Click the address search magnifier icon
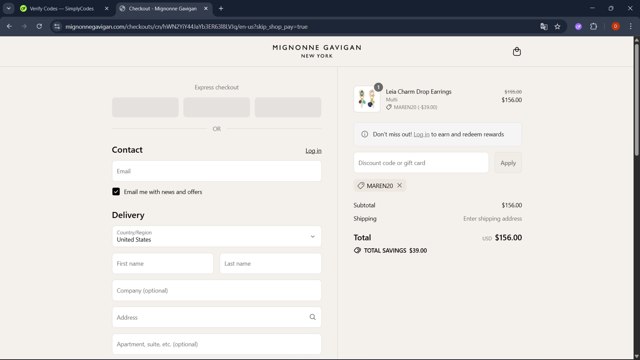This screenshot has height=360, width=640. pos(313,317)
